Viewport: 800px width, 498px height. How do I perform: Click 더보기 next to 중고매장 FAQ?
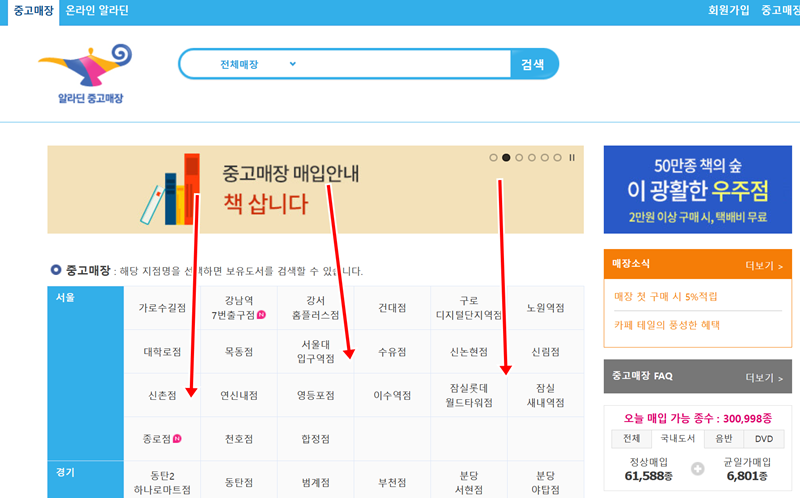tap(764, 378)
